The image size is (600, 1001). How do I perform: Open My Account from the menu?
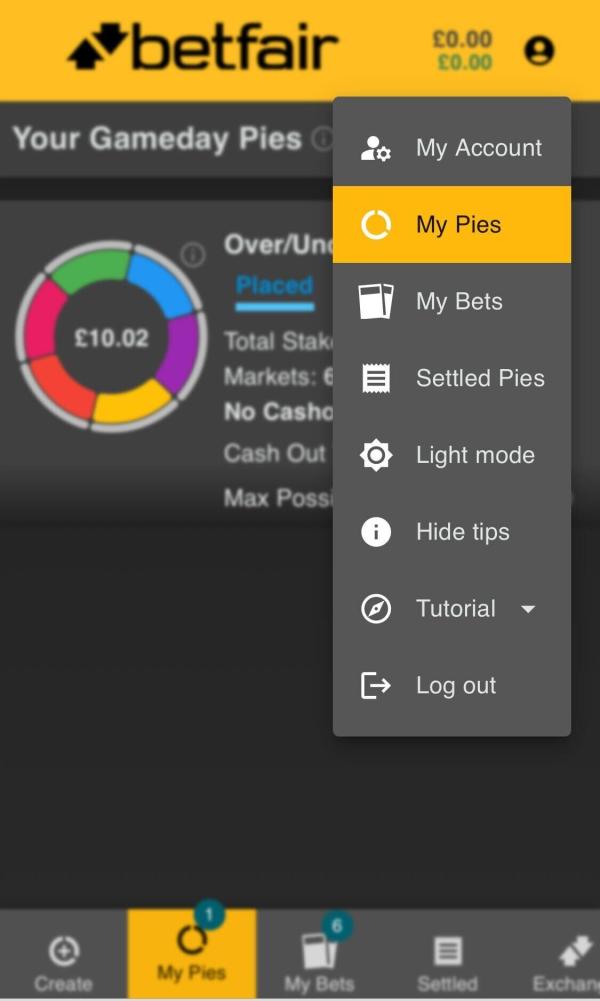click(x=451, y=148)
